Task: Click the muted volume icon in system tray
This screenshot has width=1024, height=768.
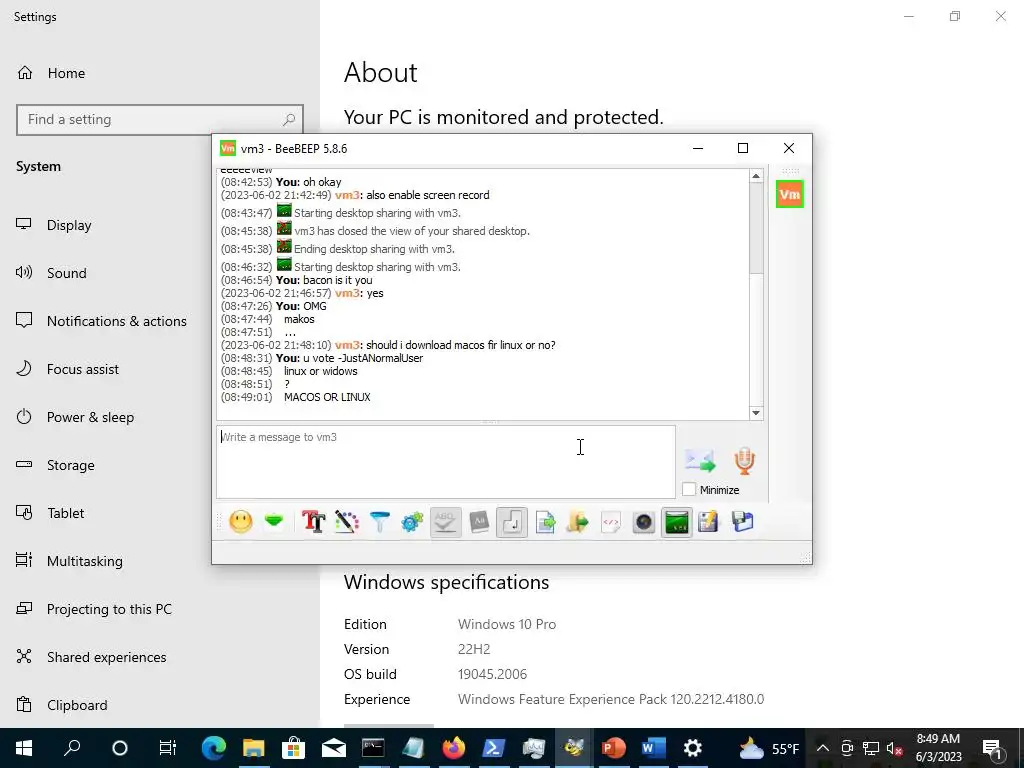Action: 895,748
